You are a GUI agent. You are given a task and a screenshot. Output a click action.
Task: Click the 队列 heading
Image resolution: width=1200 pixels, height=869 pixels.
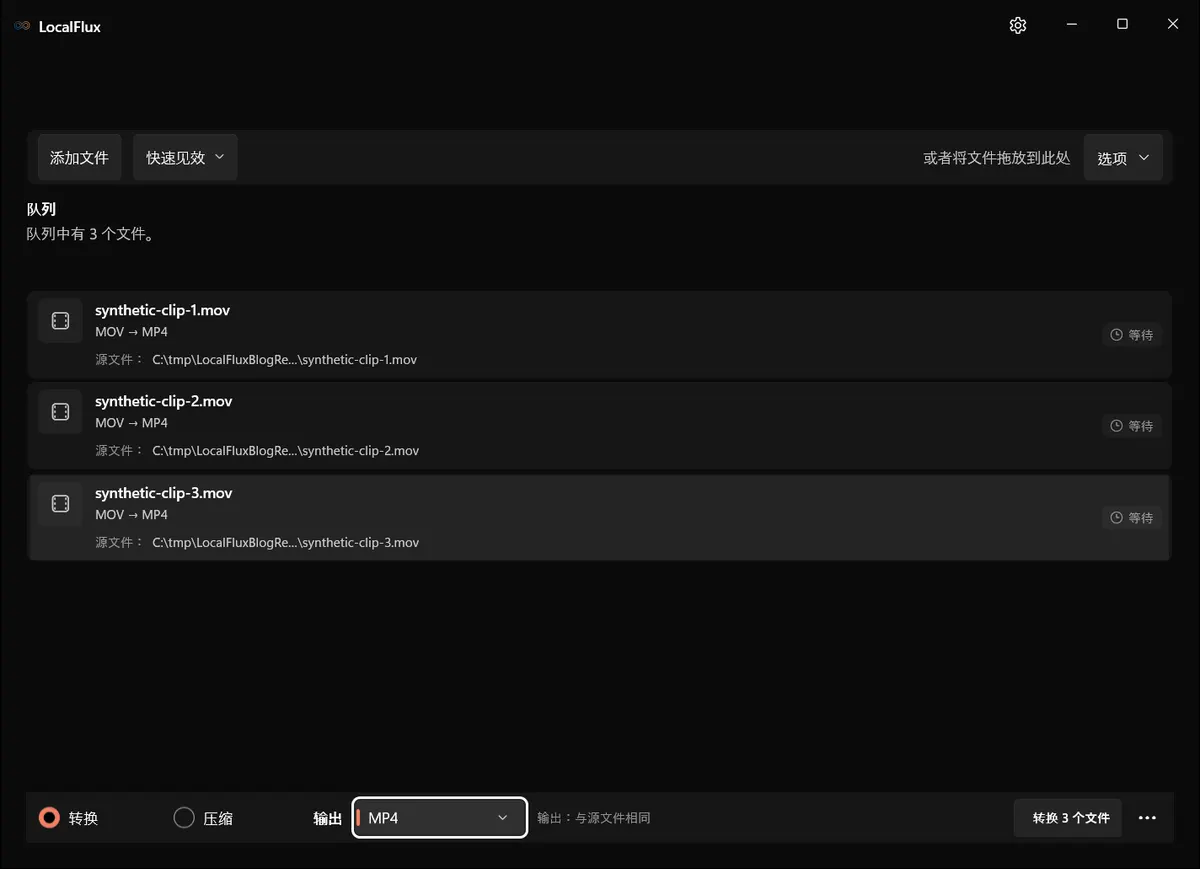tap(41, 210)
